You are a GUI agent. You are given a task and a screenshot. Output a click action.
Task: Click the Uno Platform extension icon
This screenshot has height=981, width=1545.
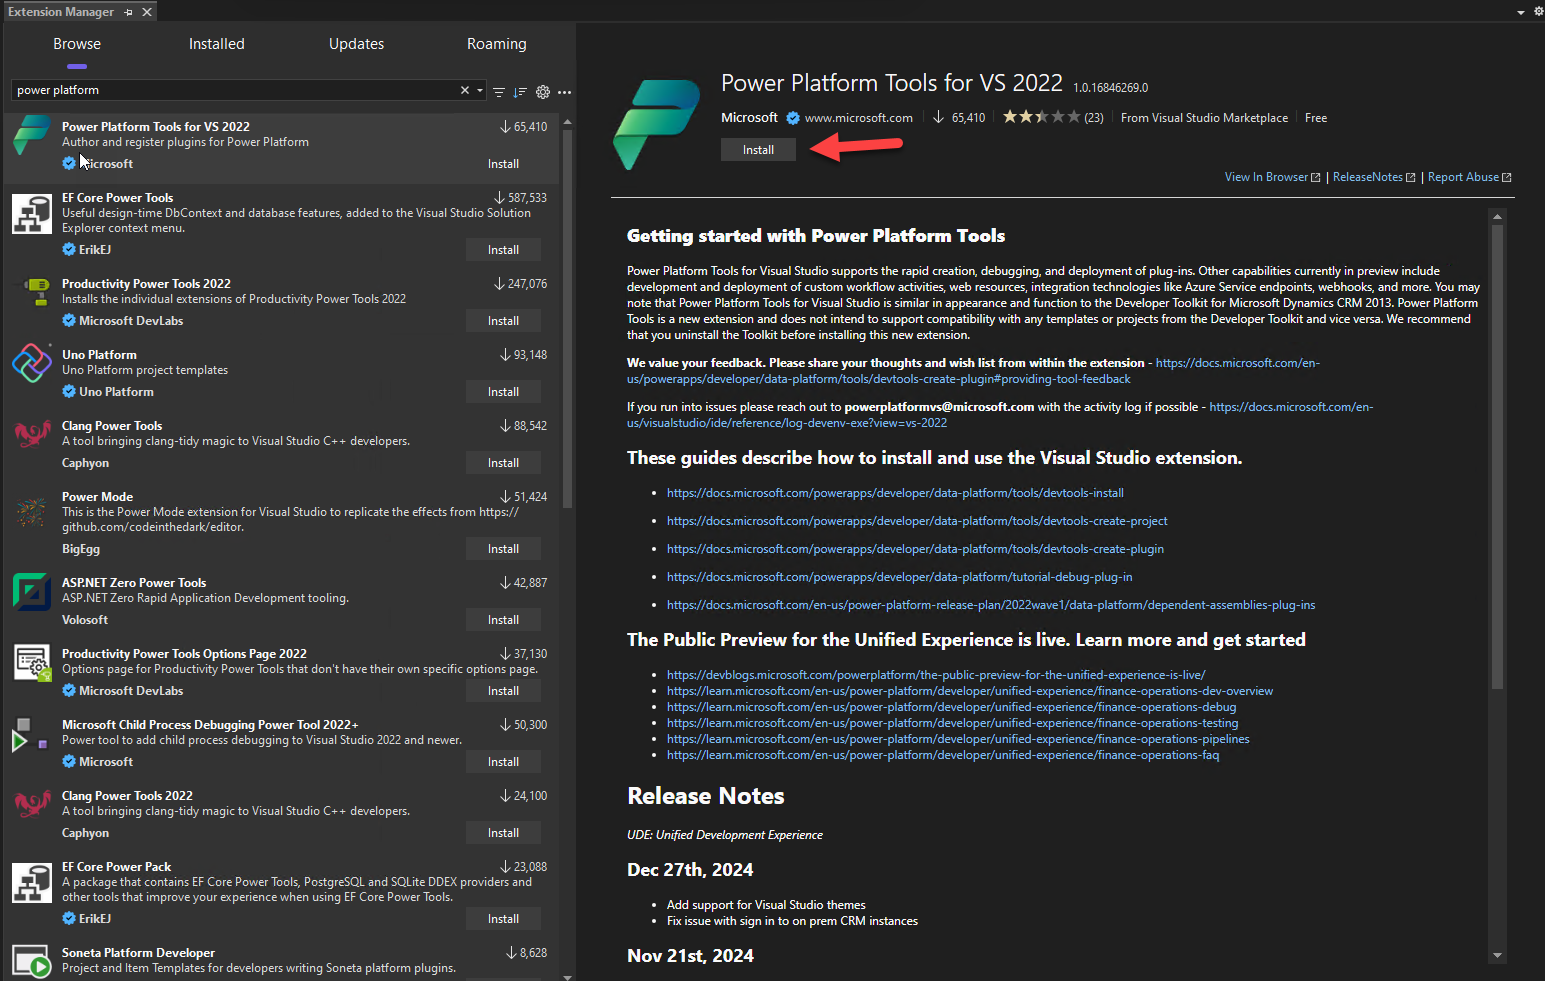point(32,363)
